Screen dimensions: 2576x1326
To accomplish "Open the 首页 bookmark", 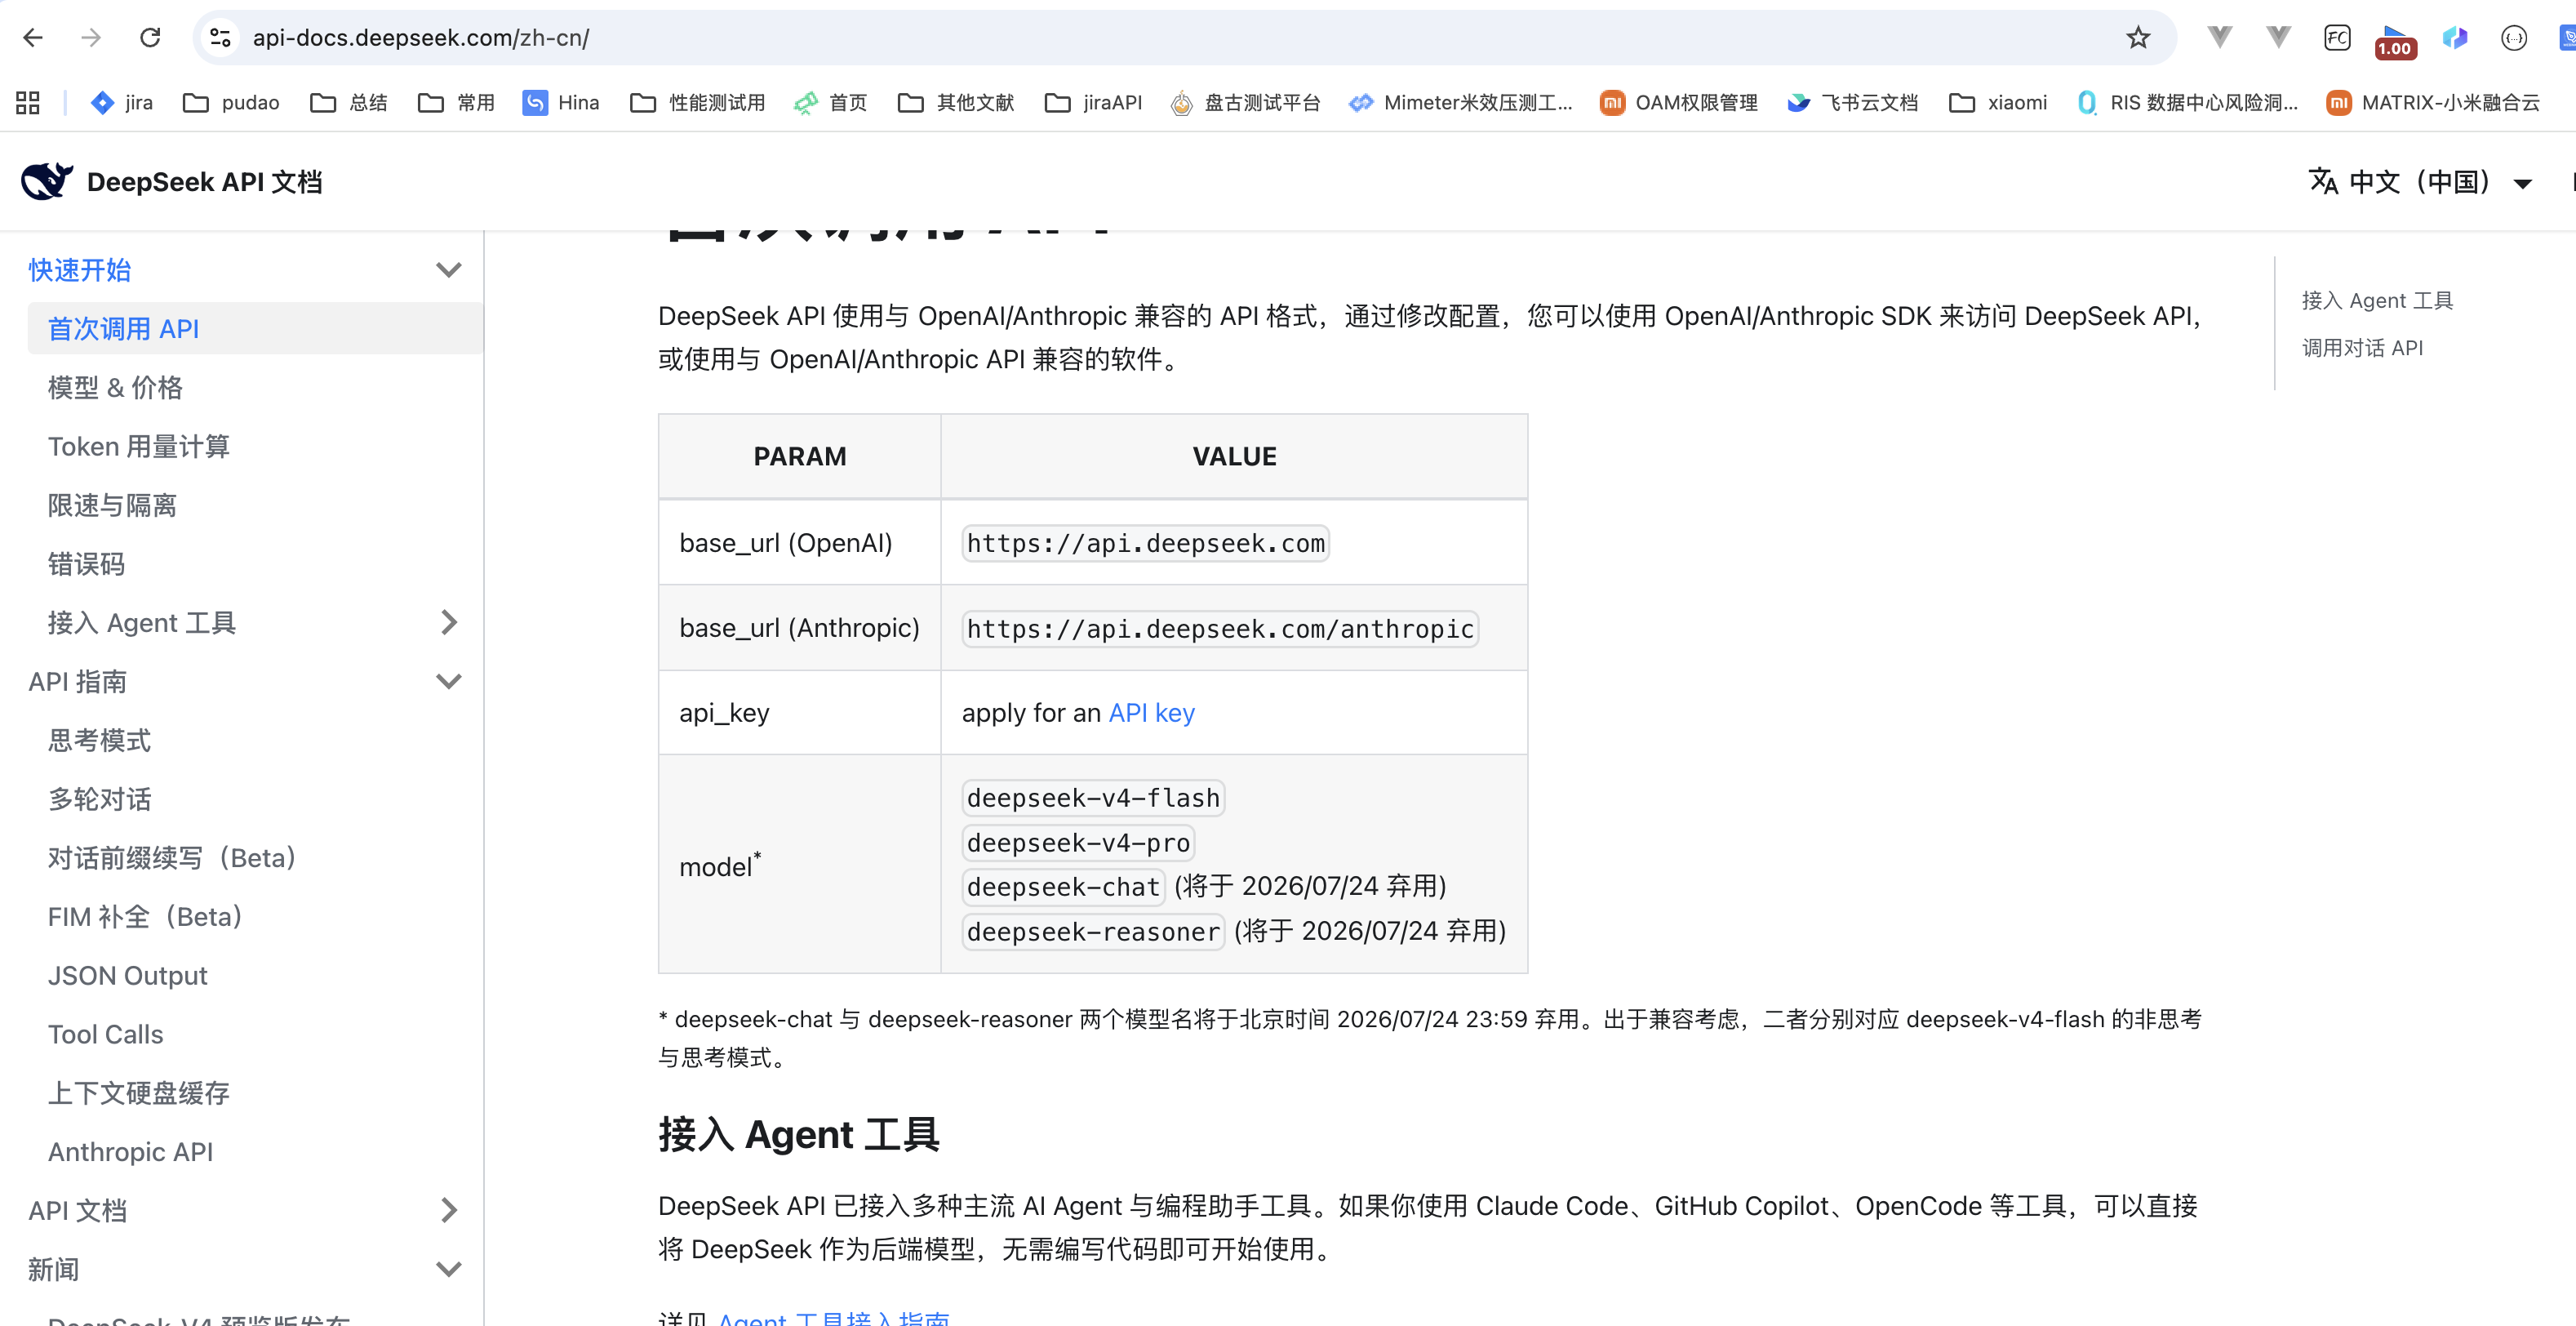I will point(831,102).
